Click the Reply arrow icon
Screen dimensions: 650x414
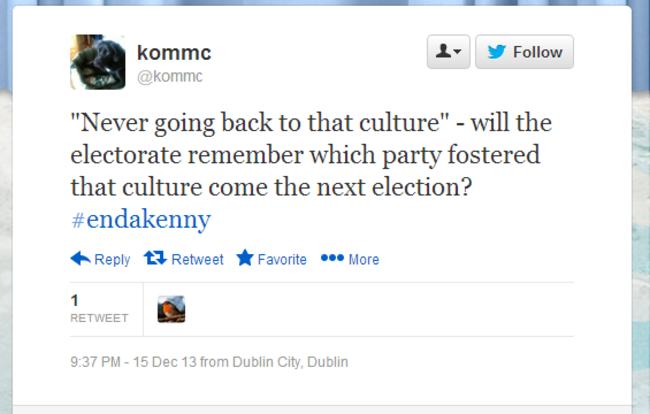80,258
